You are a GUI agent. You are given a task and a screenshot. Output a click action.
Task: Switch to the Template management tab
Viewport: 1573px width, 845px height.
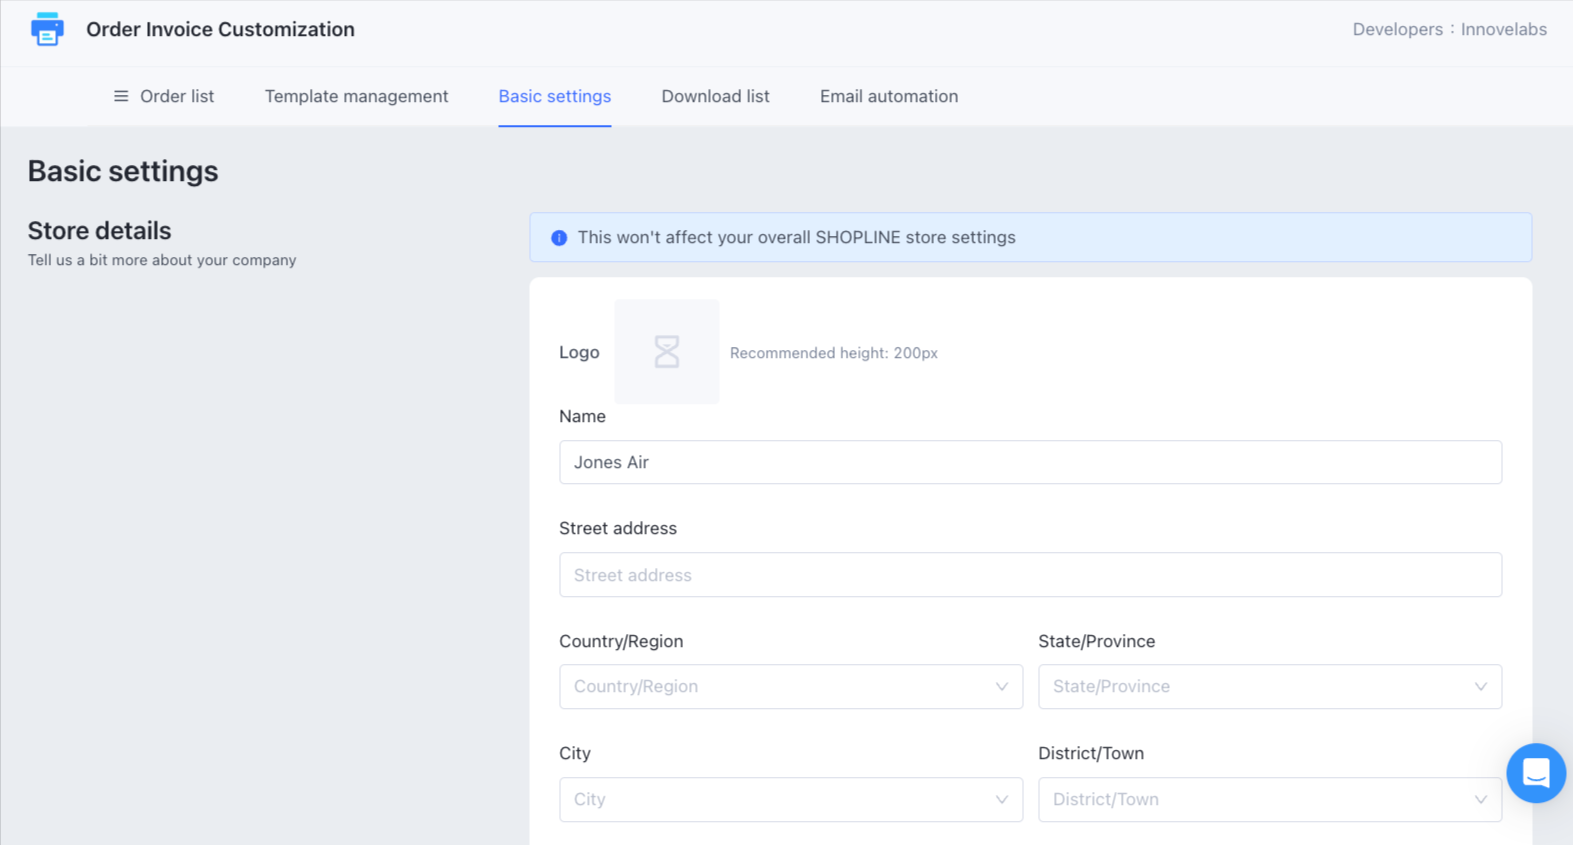coord(356,96)
